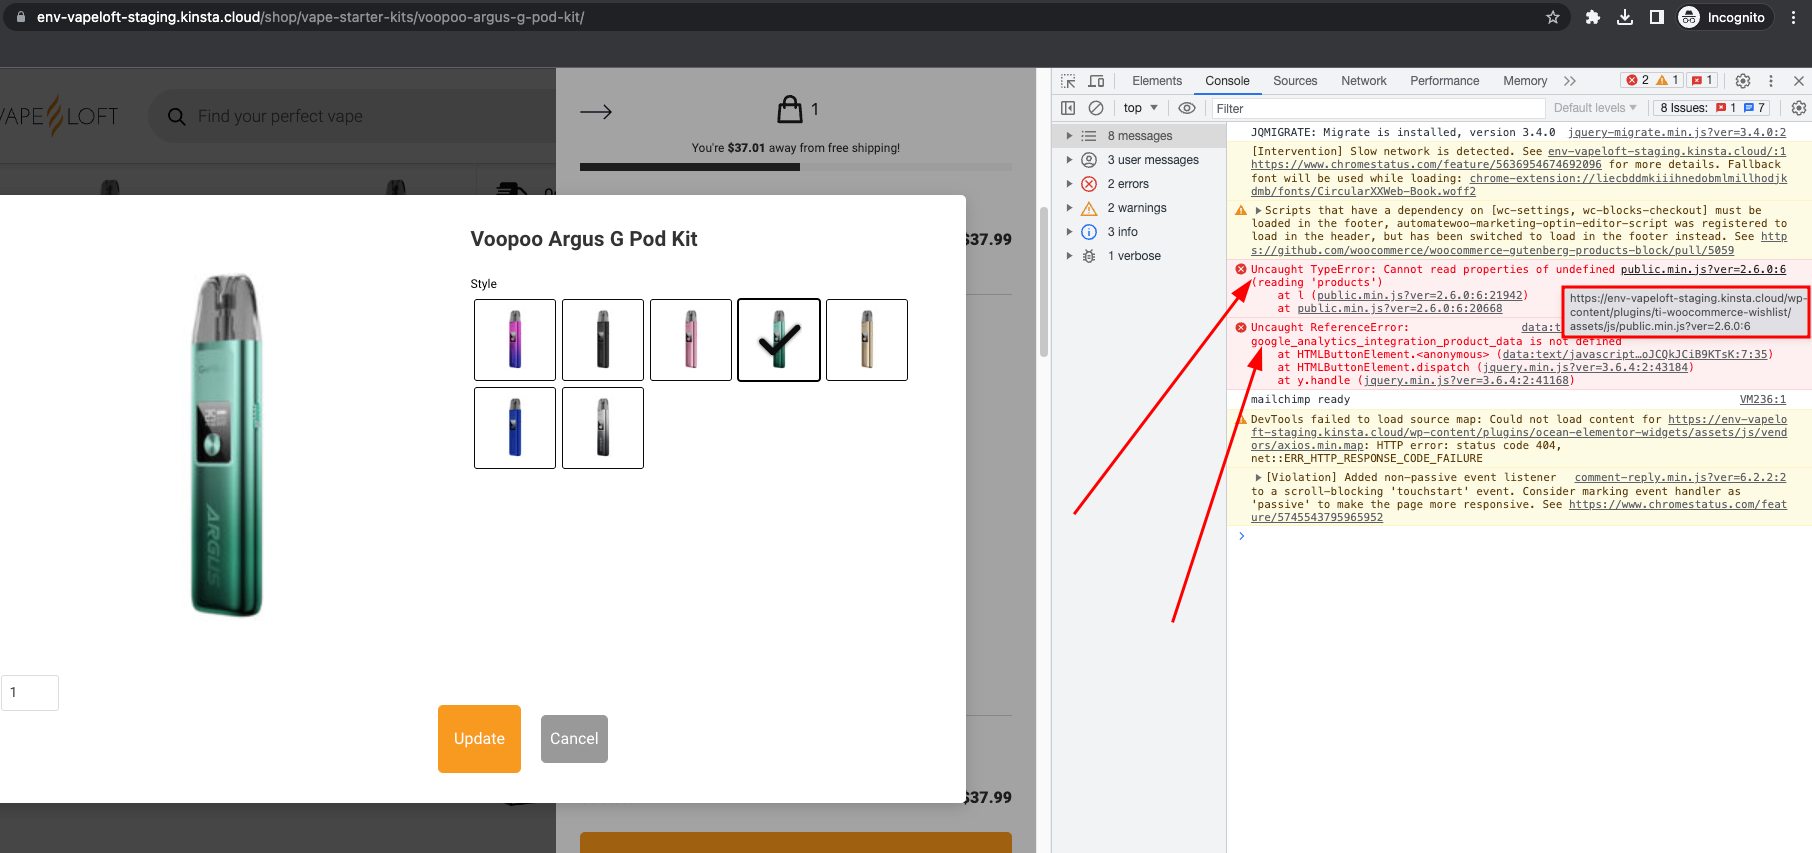
Task: Open the VM236:1 source link
Action: pyautogui.click(x=1762, y=400)
